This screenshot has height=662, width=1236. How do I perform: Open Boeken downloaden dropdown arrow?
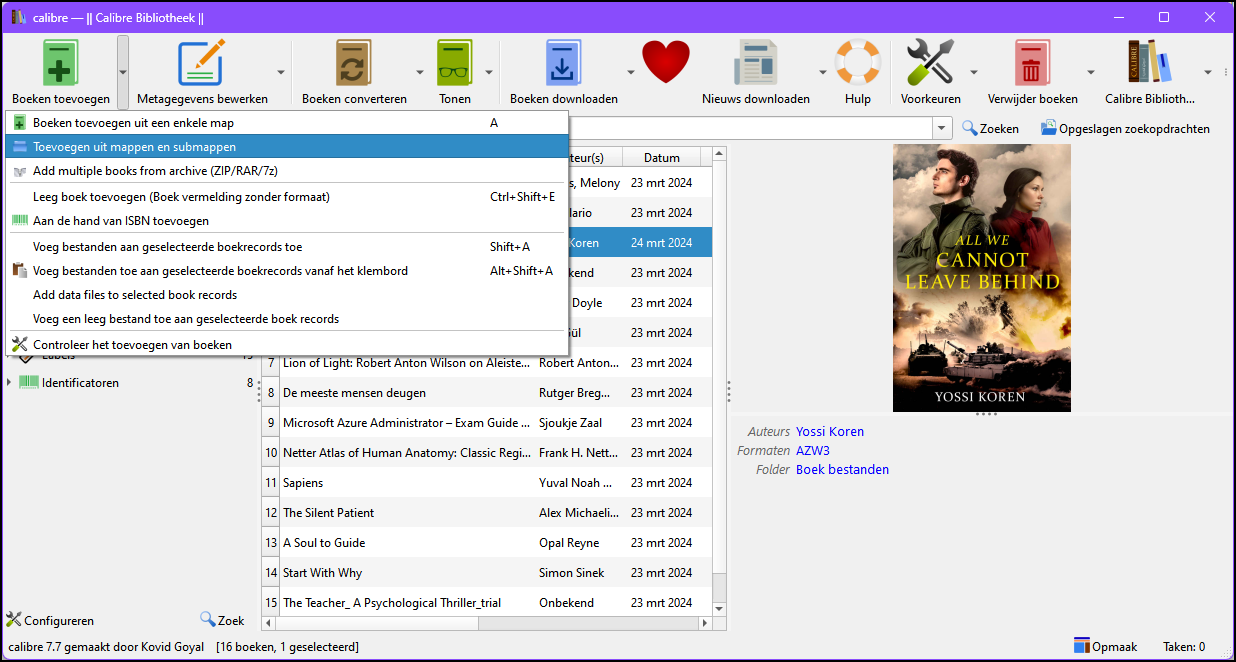[631, 72]
